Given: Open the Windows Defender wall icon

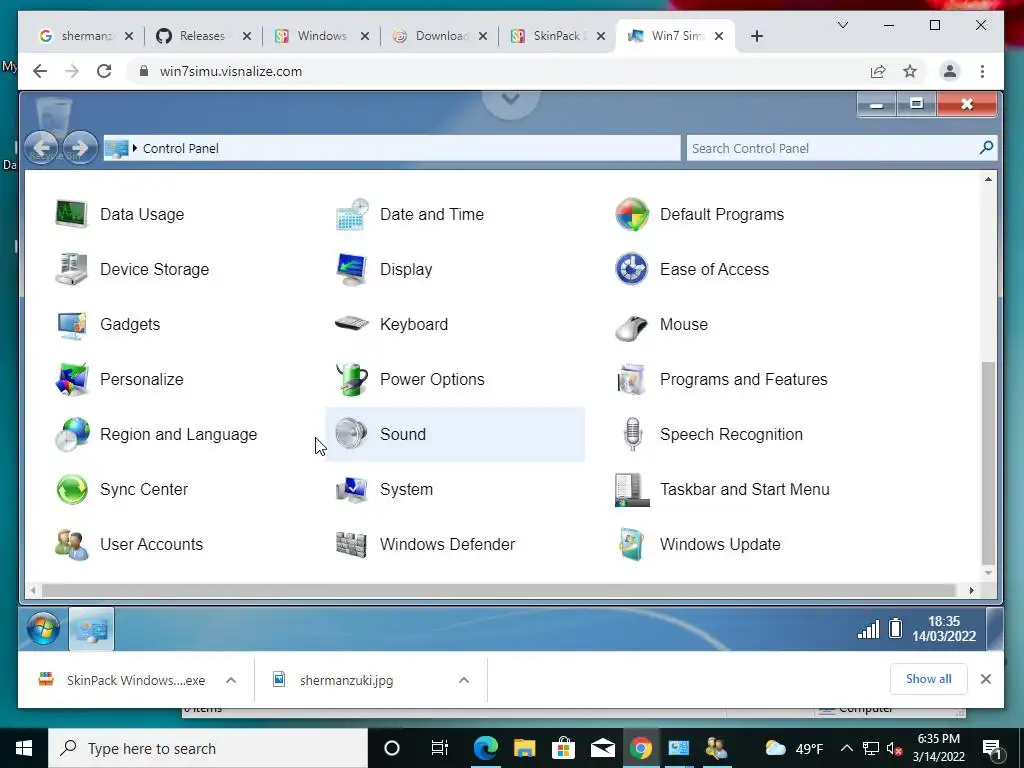Looking at the screenshot, I should coord(352,545).
